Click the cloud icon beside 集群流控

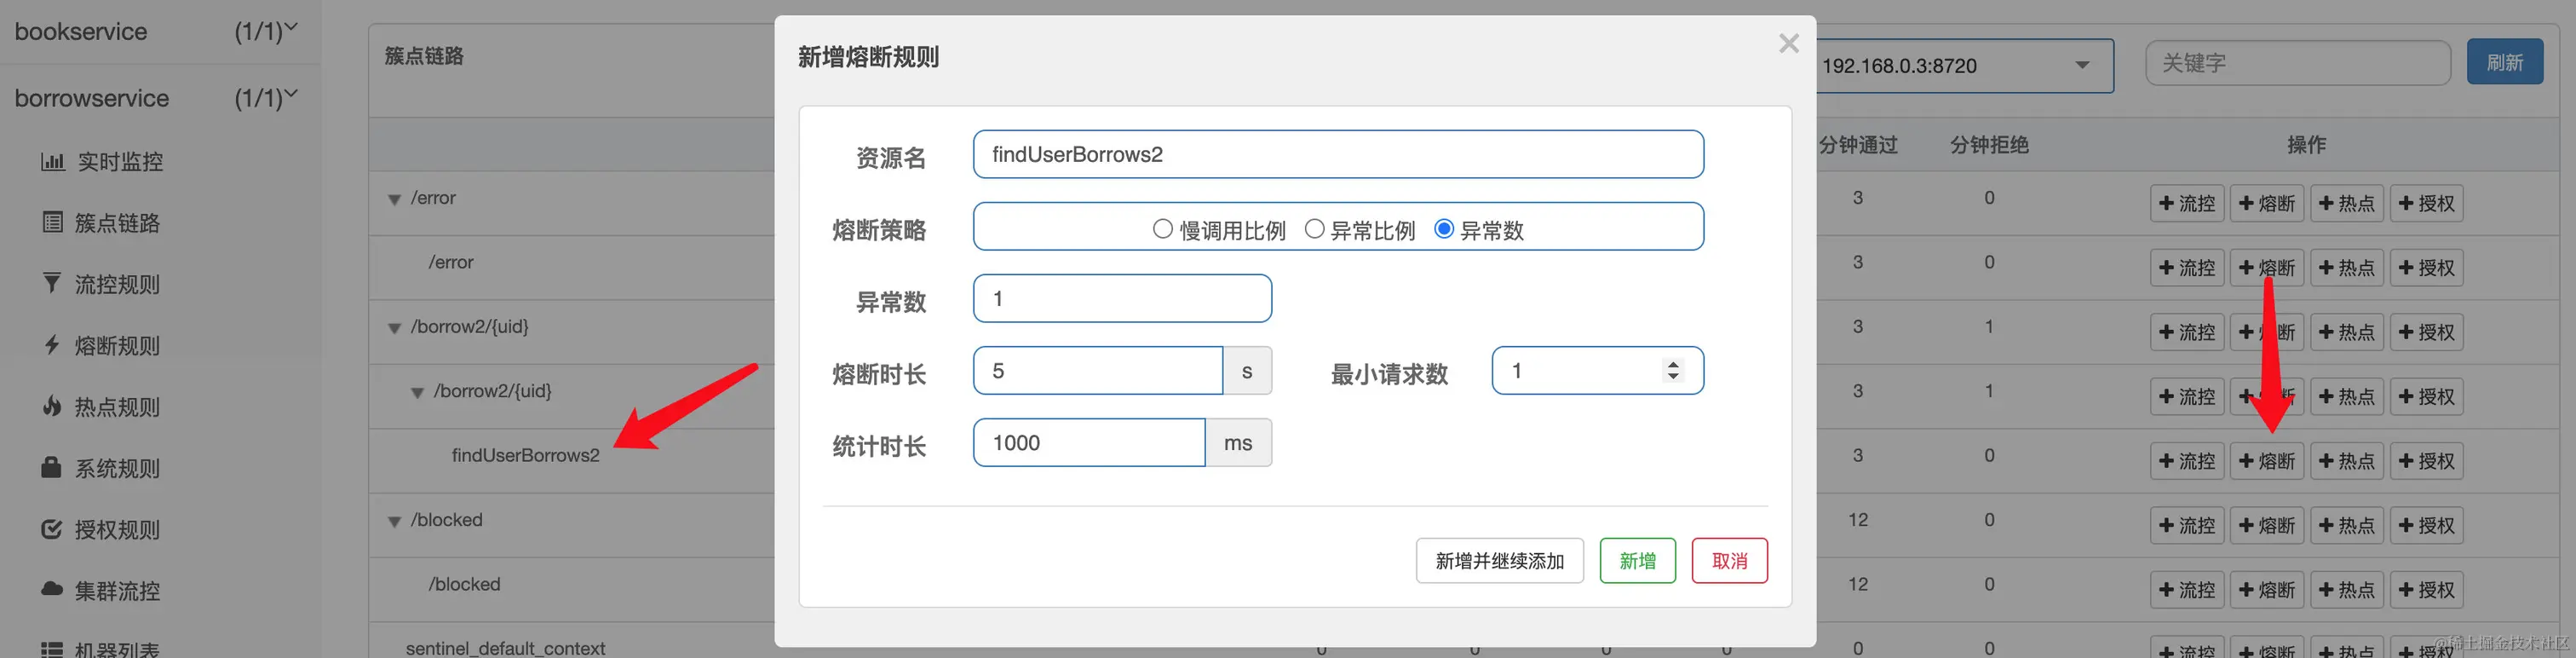51,590
